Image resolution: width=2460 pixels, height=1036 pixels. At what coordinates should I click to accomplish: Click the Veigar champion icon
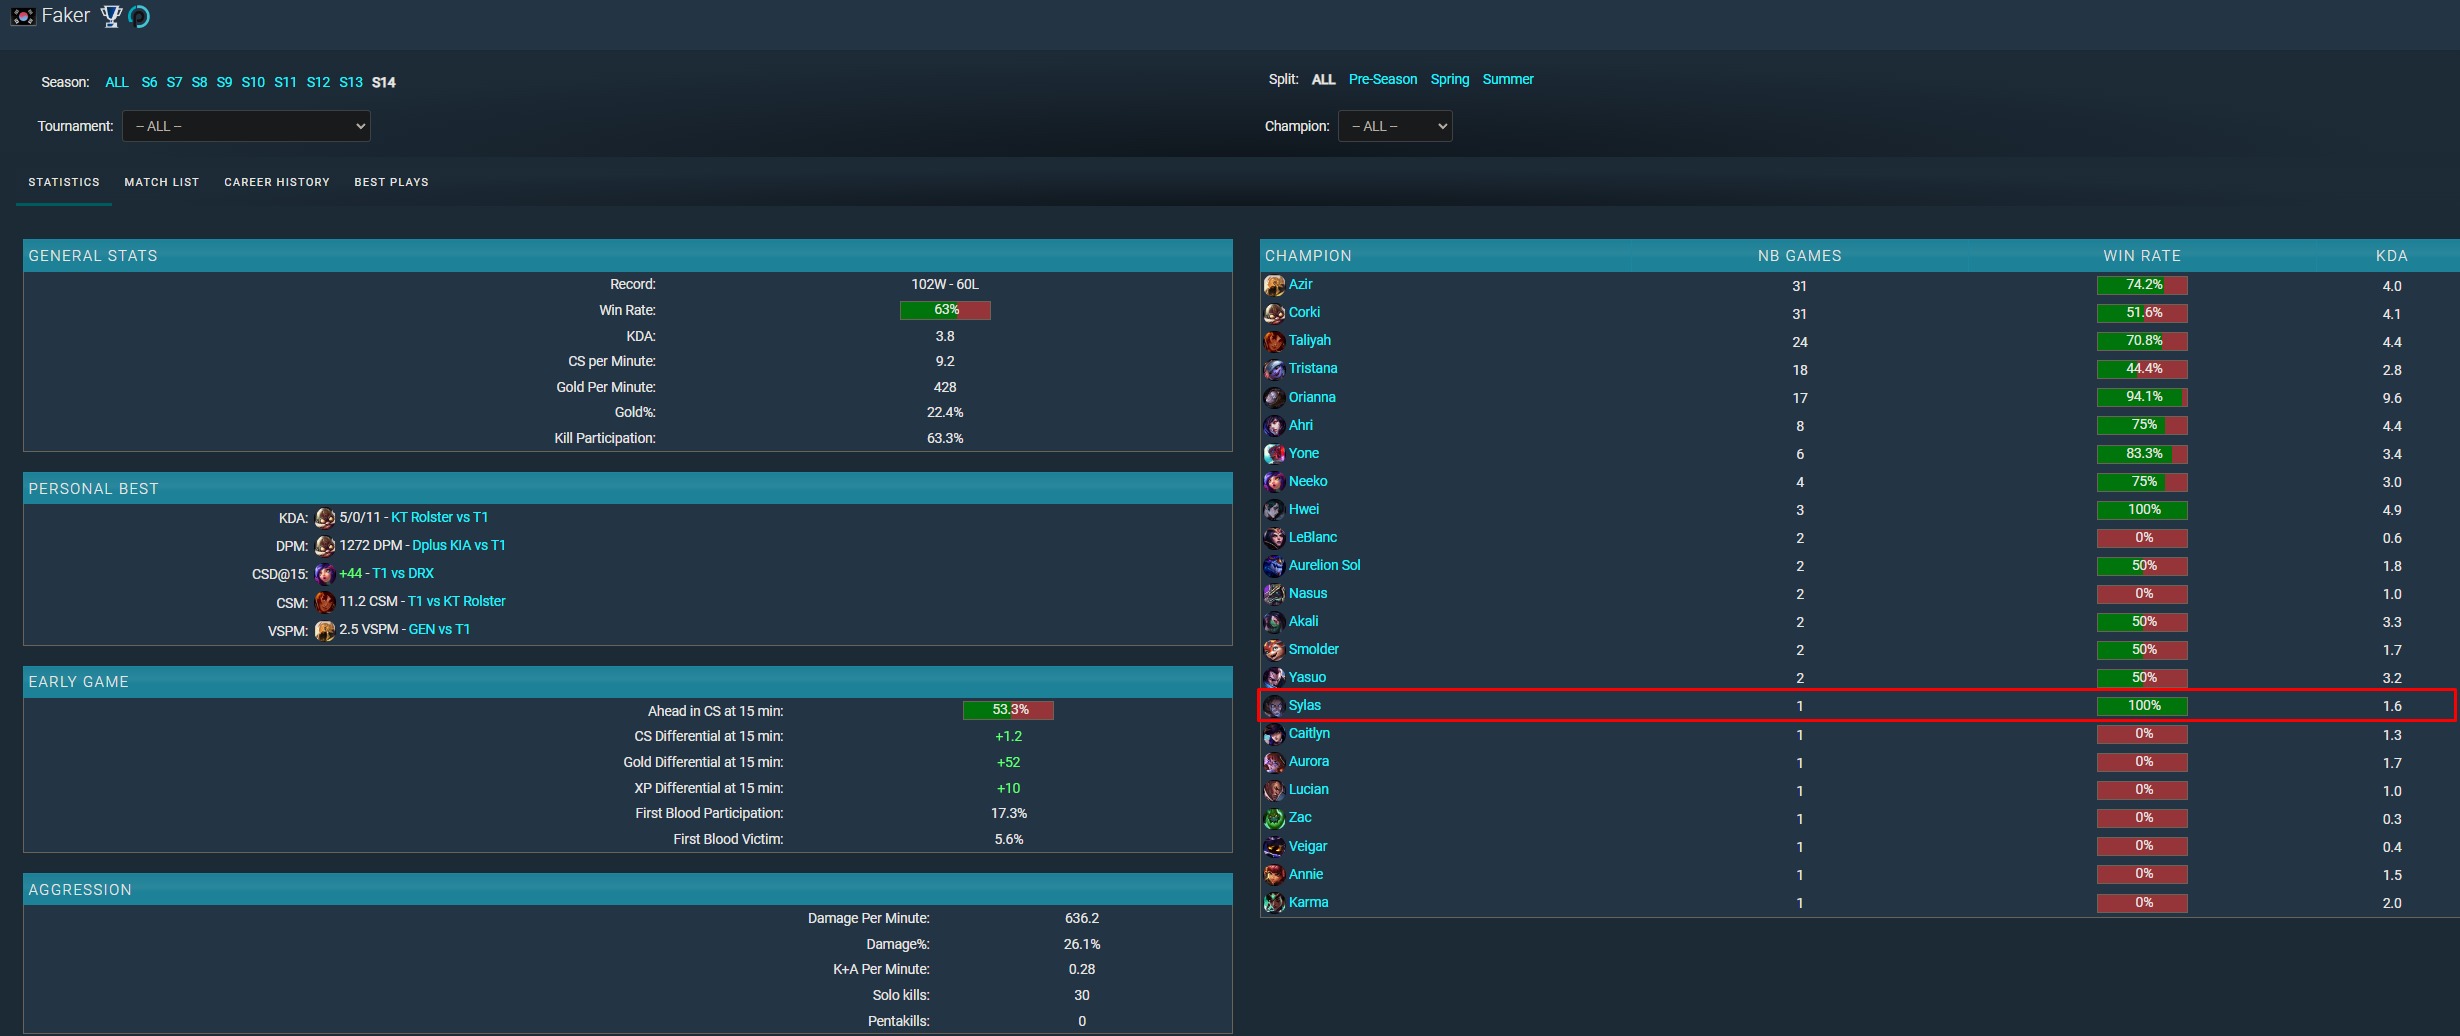[x=1274, y=847]
